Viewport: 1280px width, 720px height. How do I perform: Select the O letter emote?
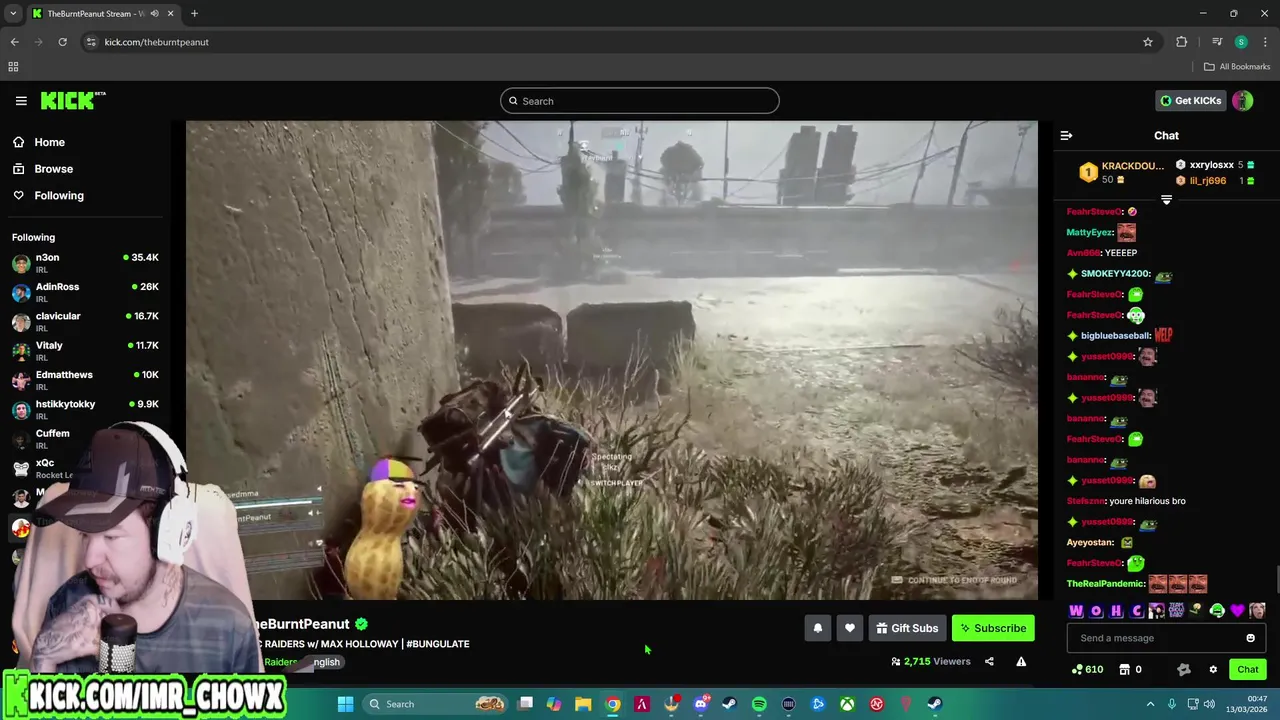pos(1096,610)
